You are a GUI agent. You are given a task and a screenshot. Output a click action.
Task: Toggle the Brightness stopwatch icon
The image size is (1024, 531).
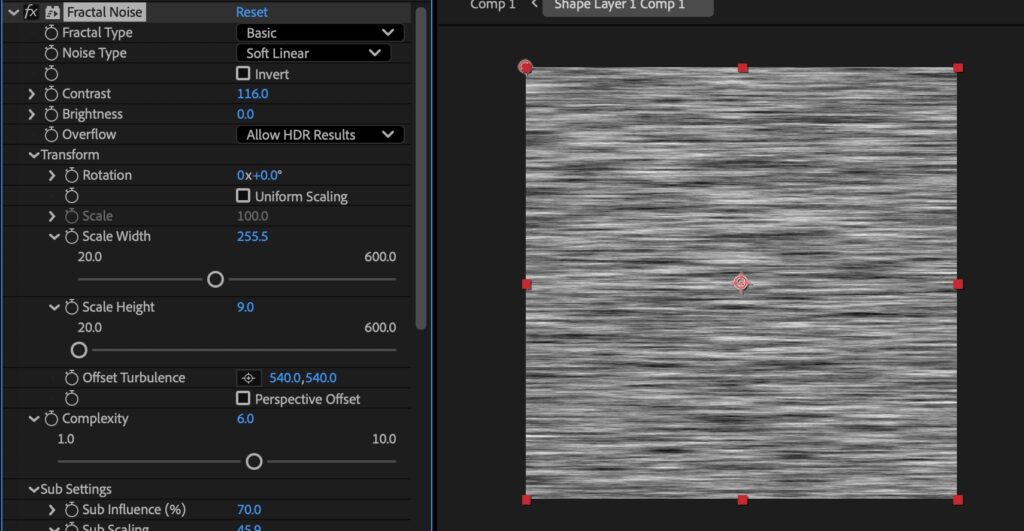pos(51,114)
